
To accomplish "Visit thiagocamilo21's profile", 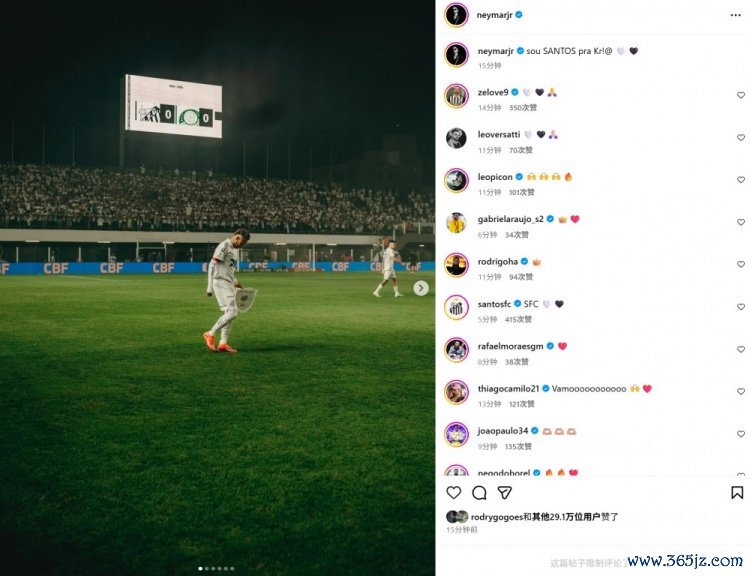I will [508, 388].
